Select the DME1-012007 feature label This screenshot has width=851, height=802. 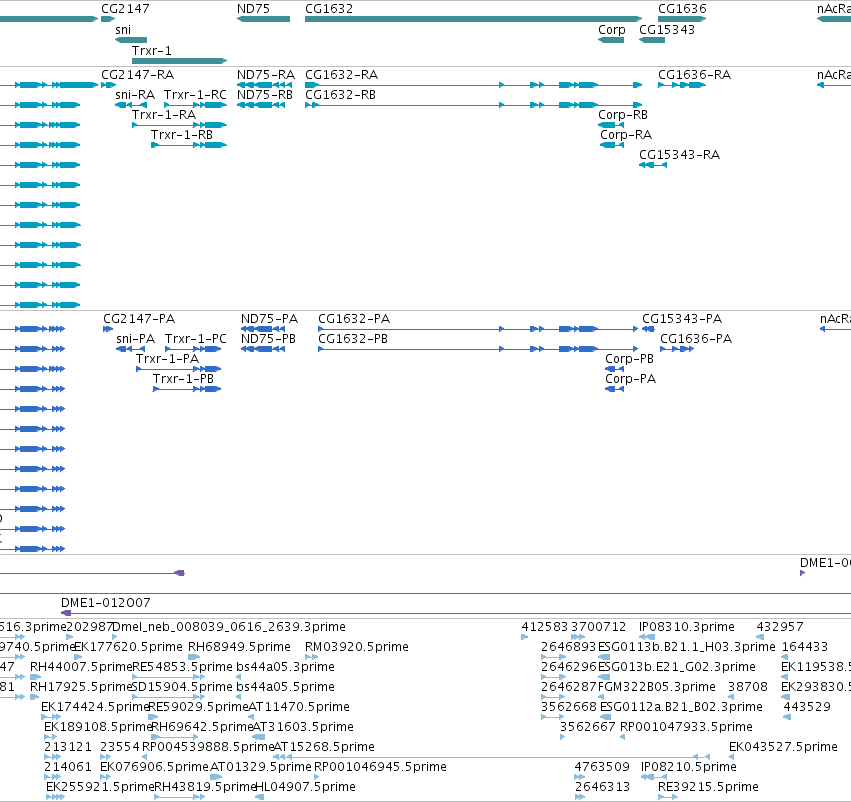click(x=105, y=603)
